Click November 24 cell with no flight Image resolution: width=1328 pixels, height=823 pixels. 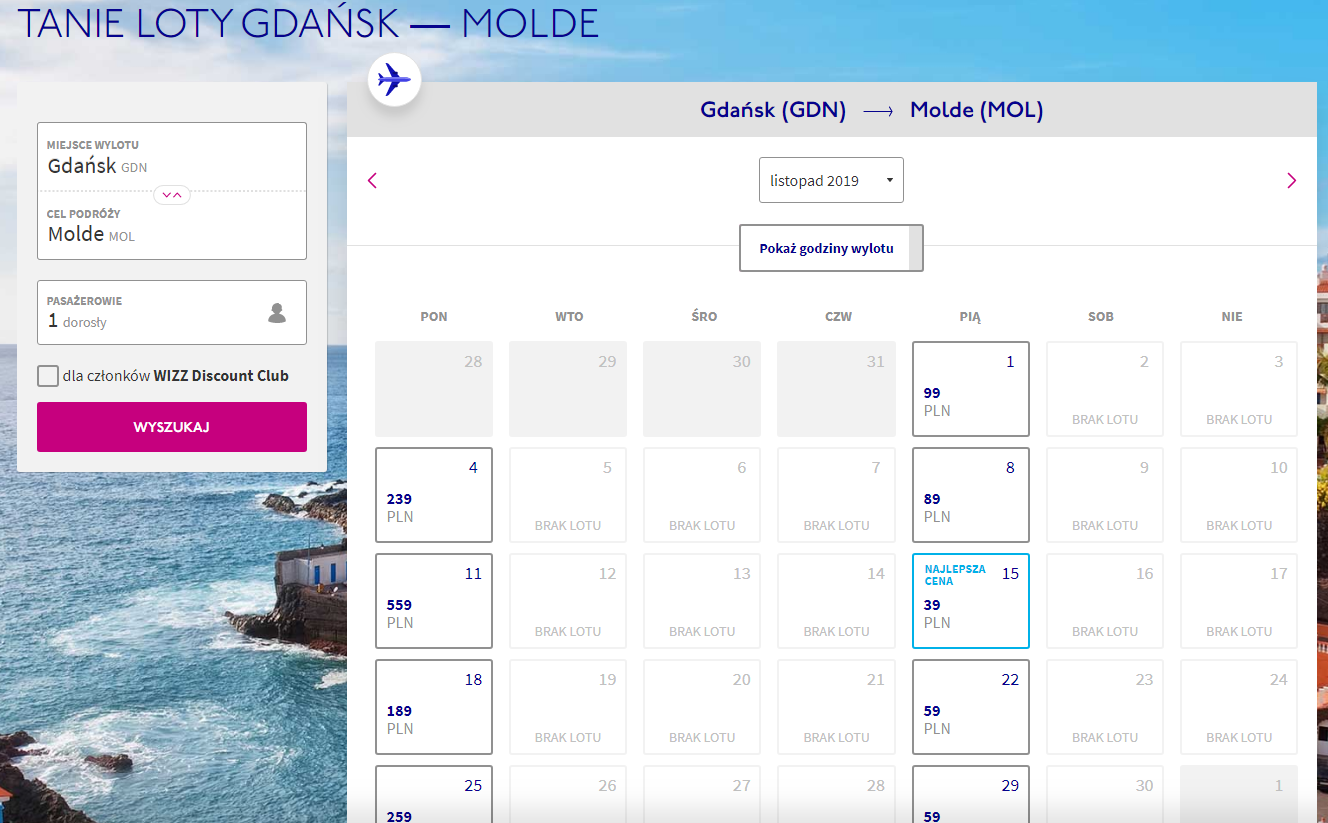1239,707
